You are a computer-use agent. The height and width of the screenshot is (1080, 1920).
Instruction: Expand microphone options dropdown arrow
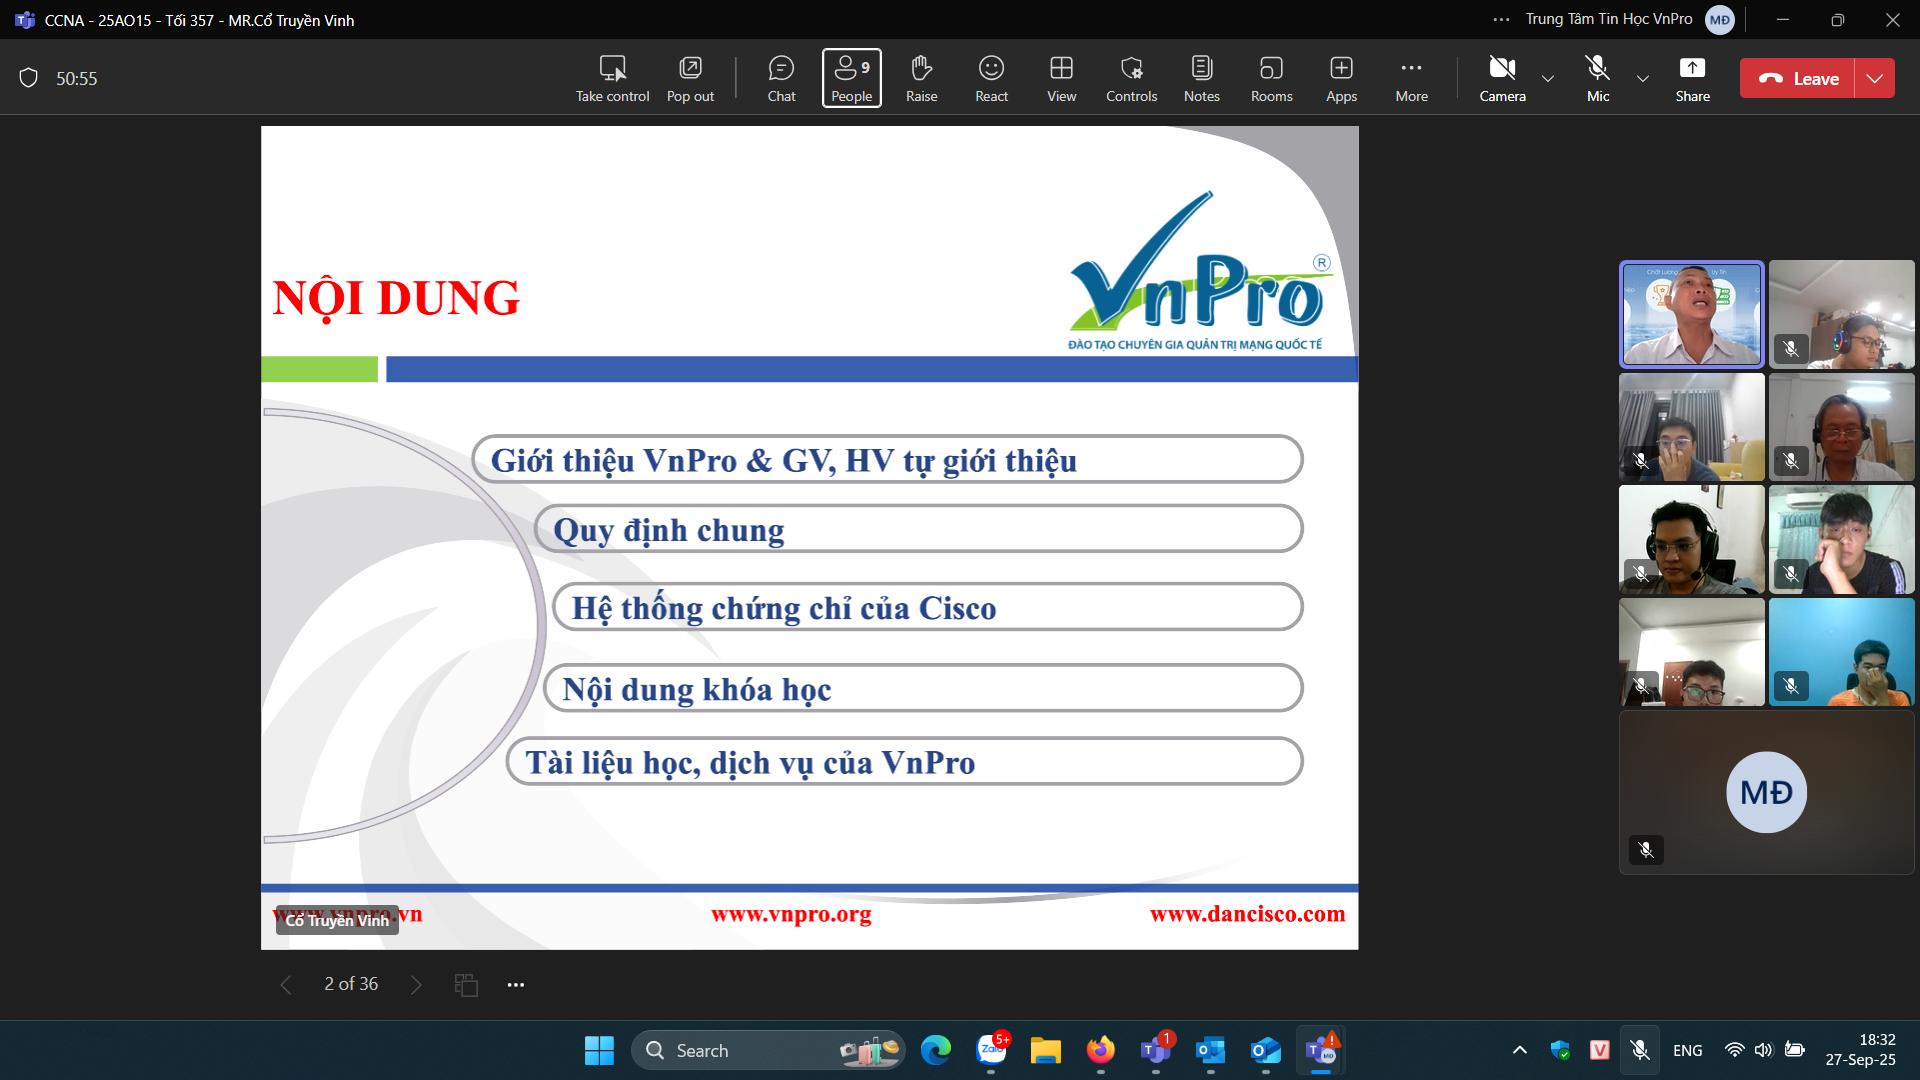pyautogui.click(x=1642, y=78)
